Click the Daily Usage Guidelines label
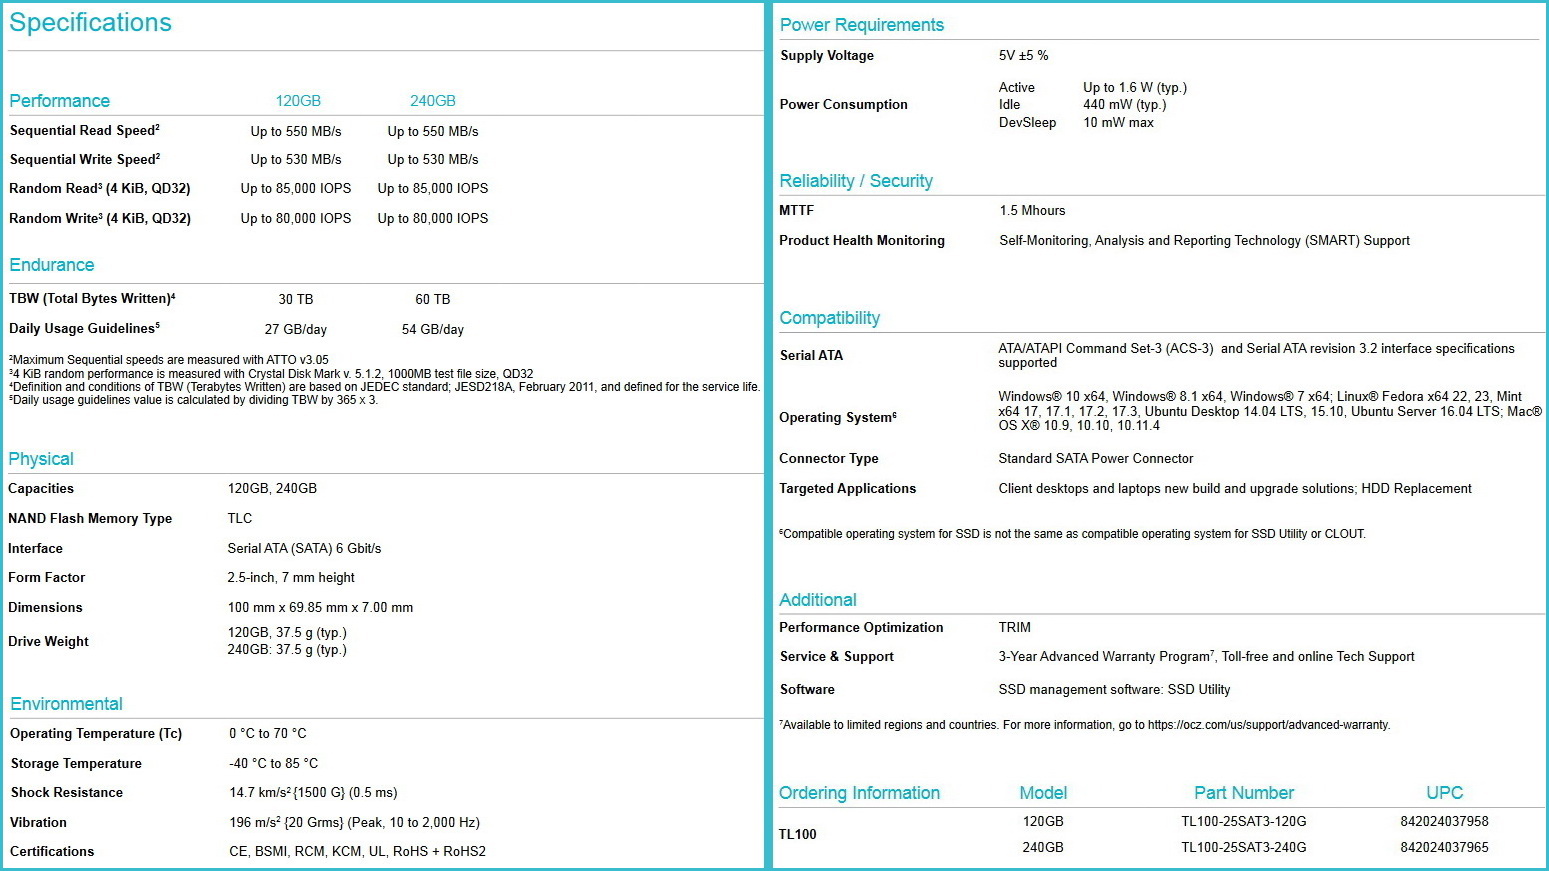 (84, 328)
